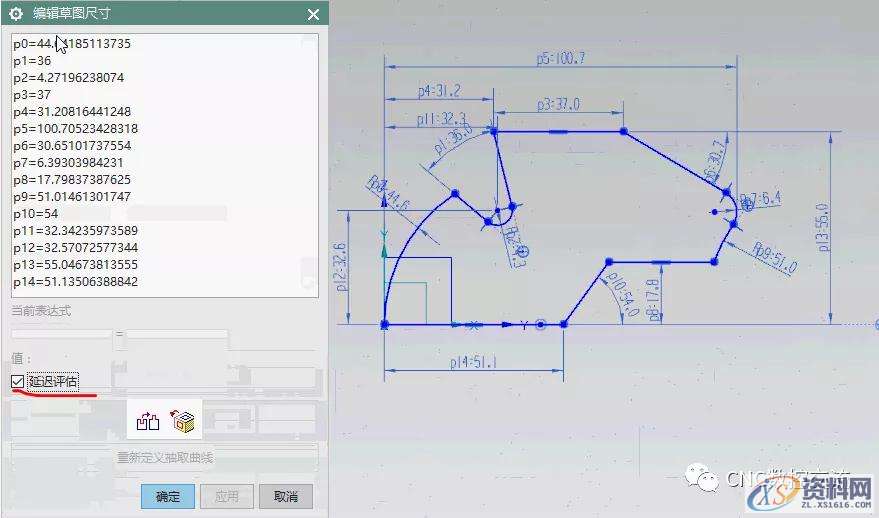Choose p3=37 from the dimension list
This screenshot has height=518, width=879.
coord(32,95)
